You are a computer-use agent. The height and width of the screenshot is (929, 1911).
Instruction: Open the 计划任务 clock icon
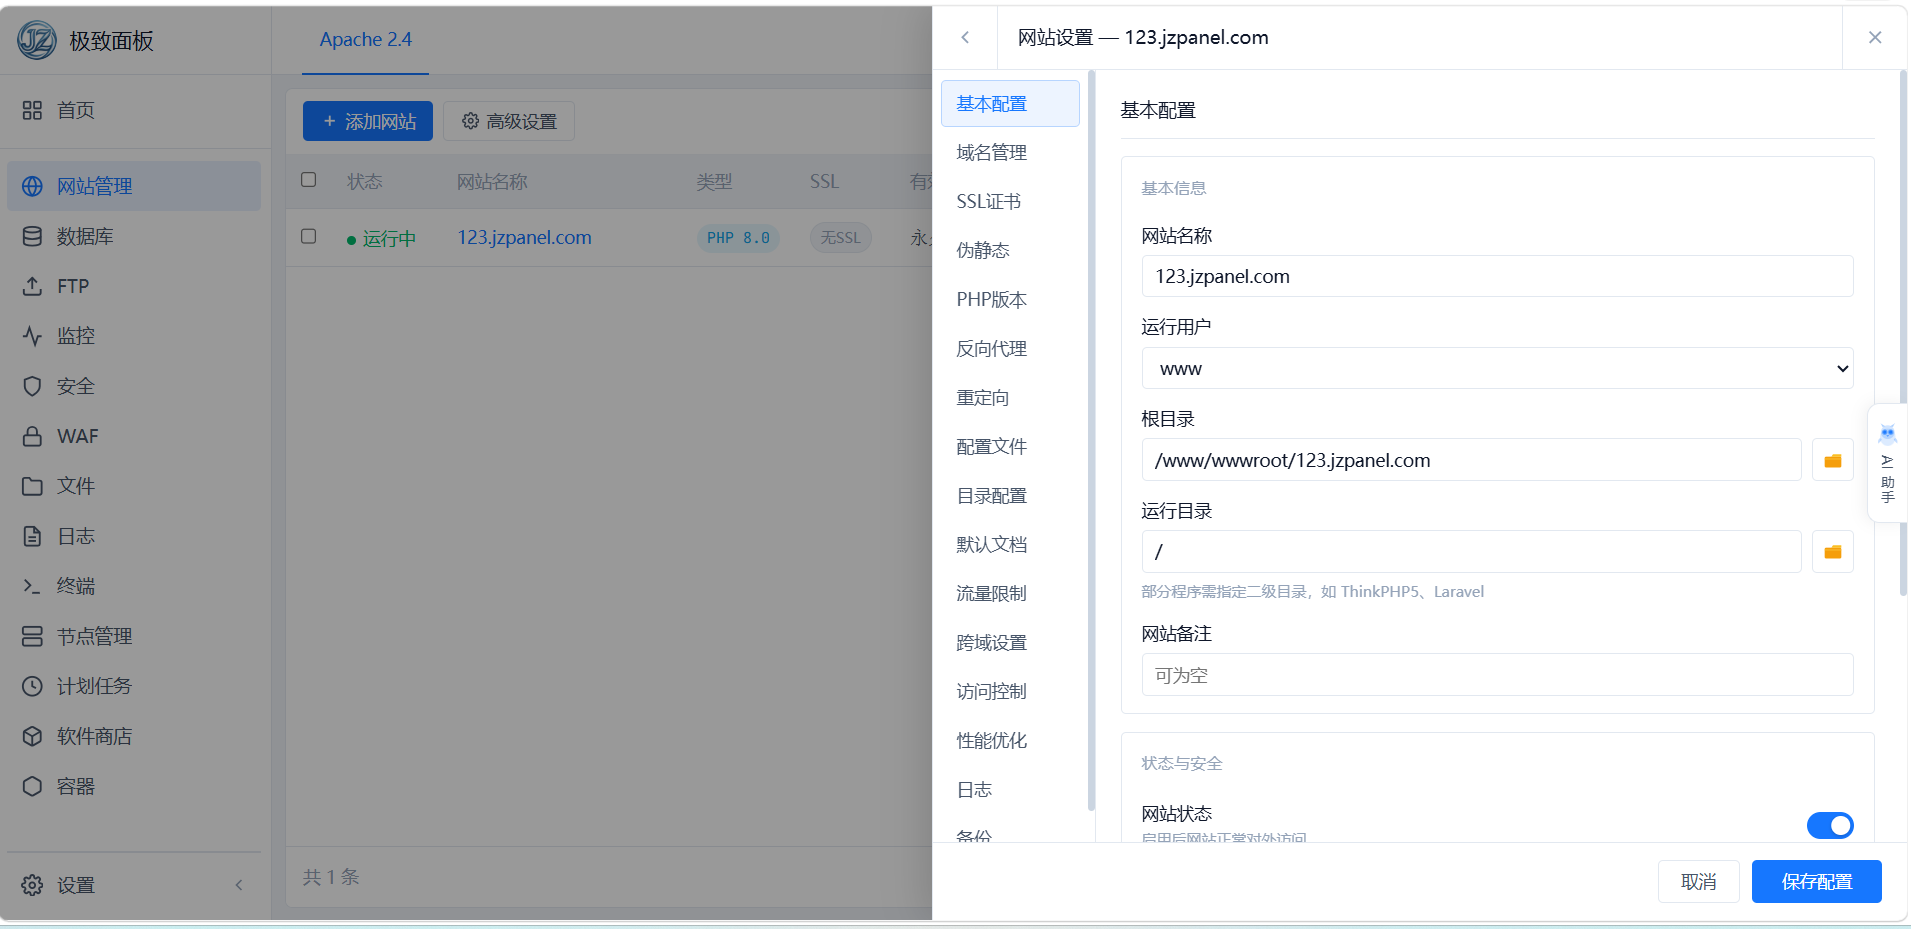click(32, 686)
